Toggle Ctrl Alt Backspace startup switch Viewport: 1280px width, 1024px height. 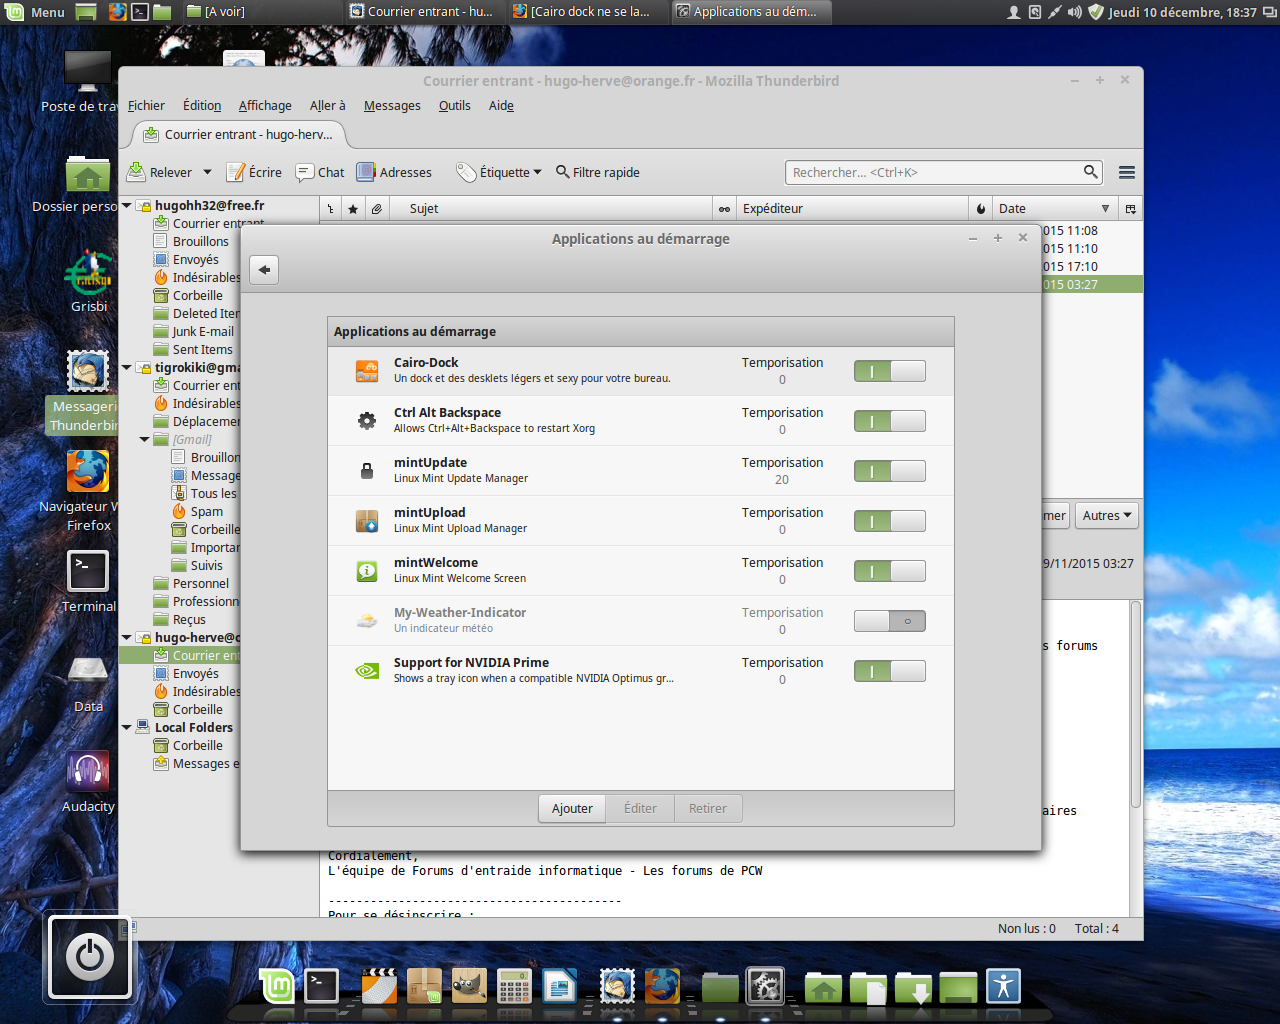click(x=889, y=421)
